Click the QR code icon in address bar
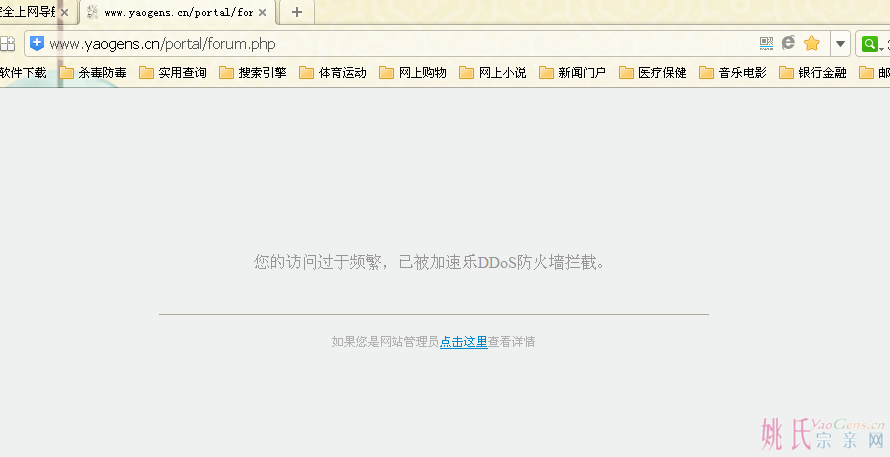Viewport: 890px width, 457px height. pyautogui.click(x=767, y=43)
